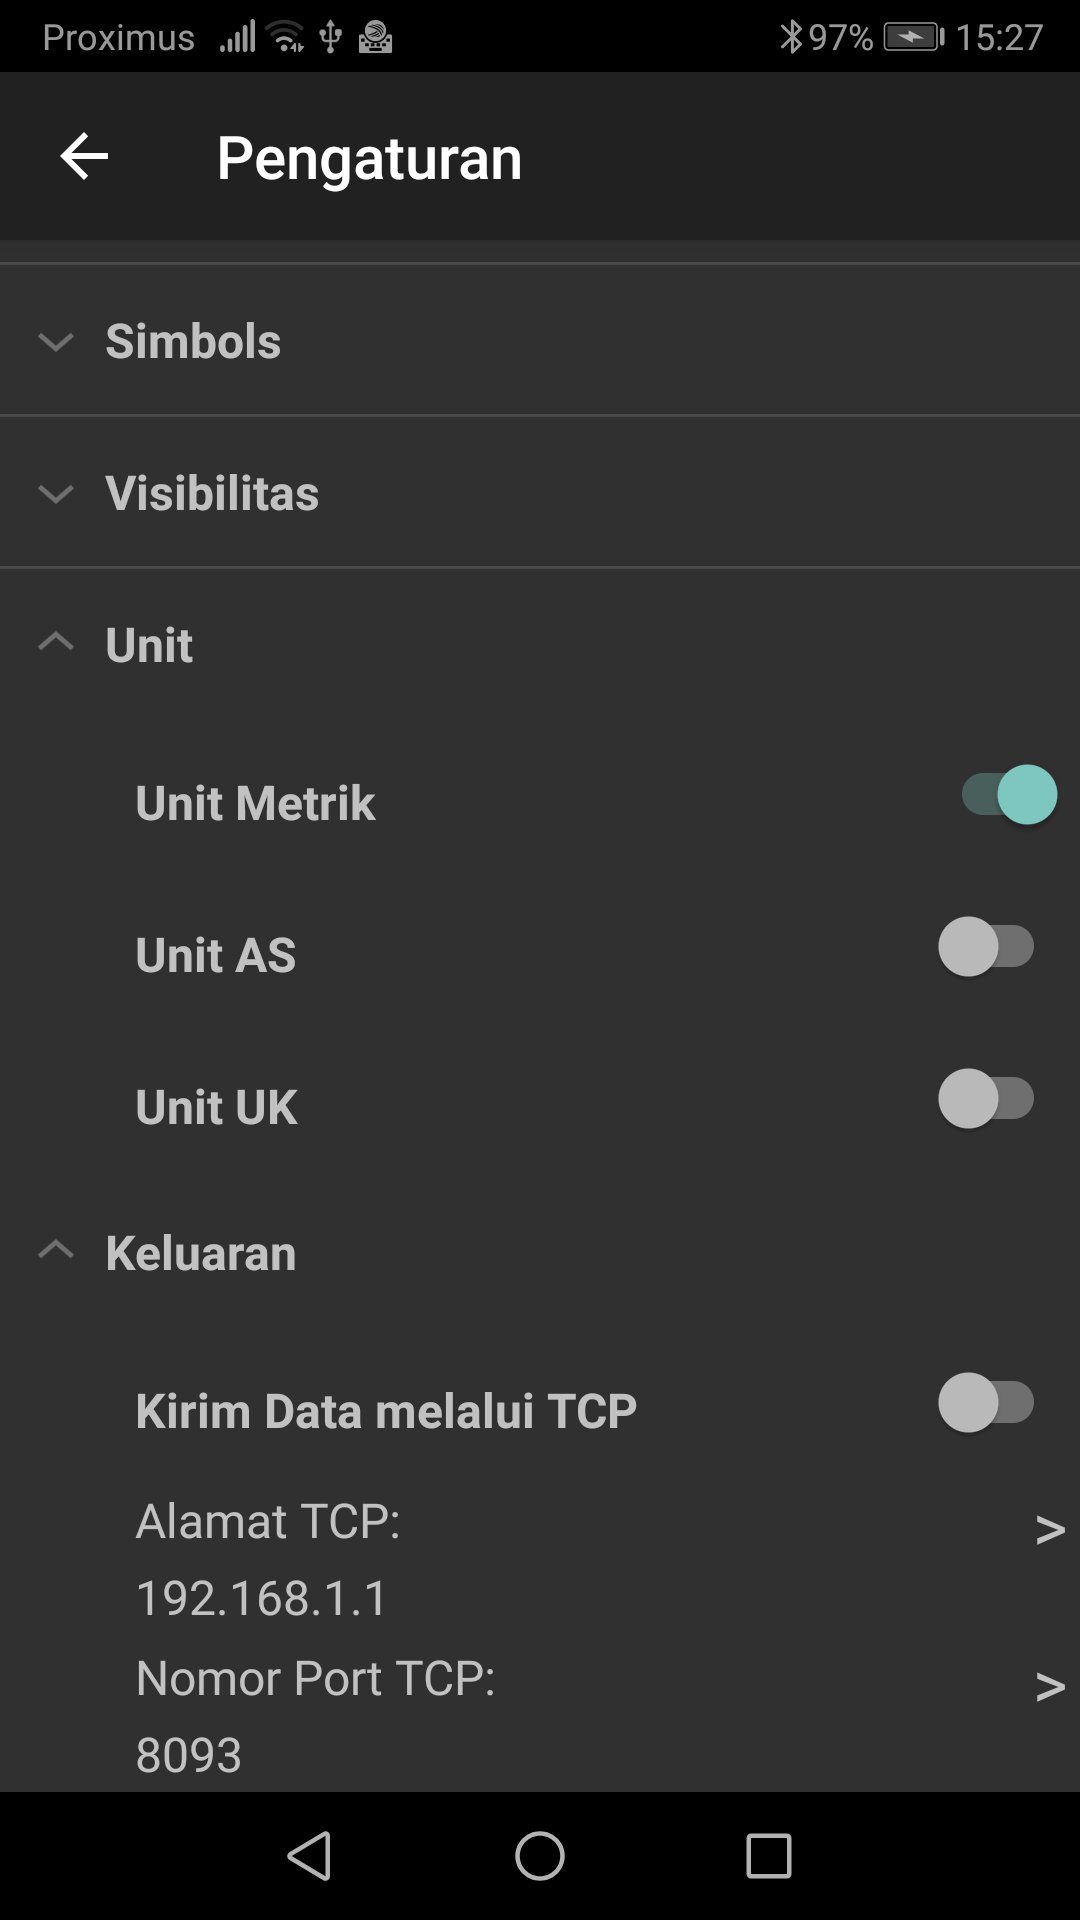Enable the Unit AS switch
This screenshot has width=1080, height=1920.
tap(986, 947)
